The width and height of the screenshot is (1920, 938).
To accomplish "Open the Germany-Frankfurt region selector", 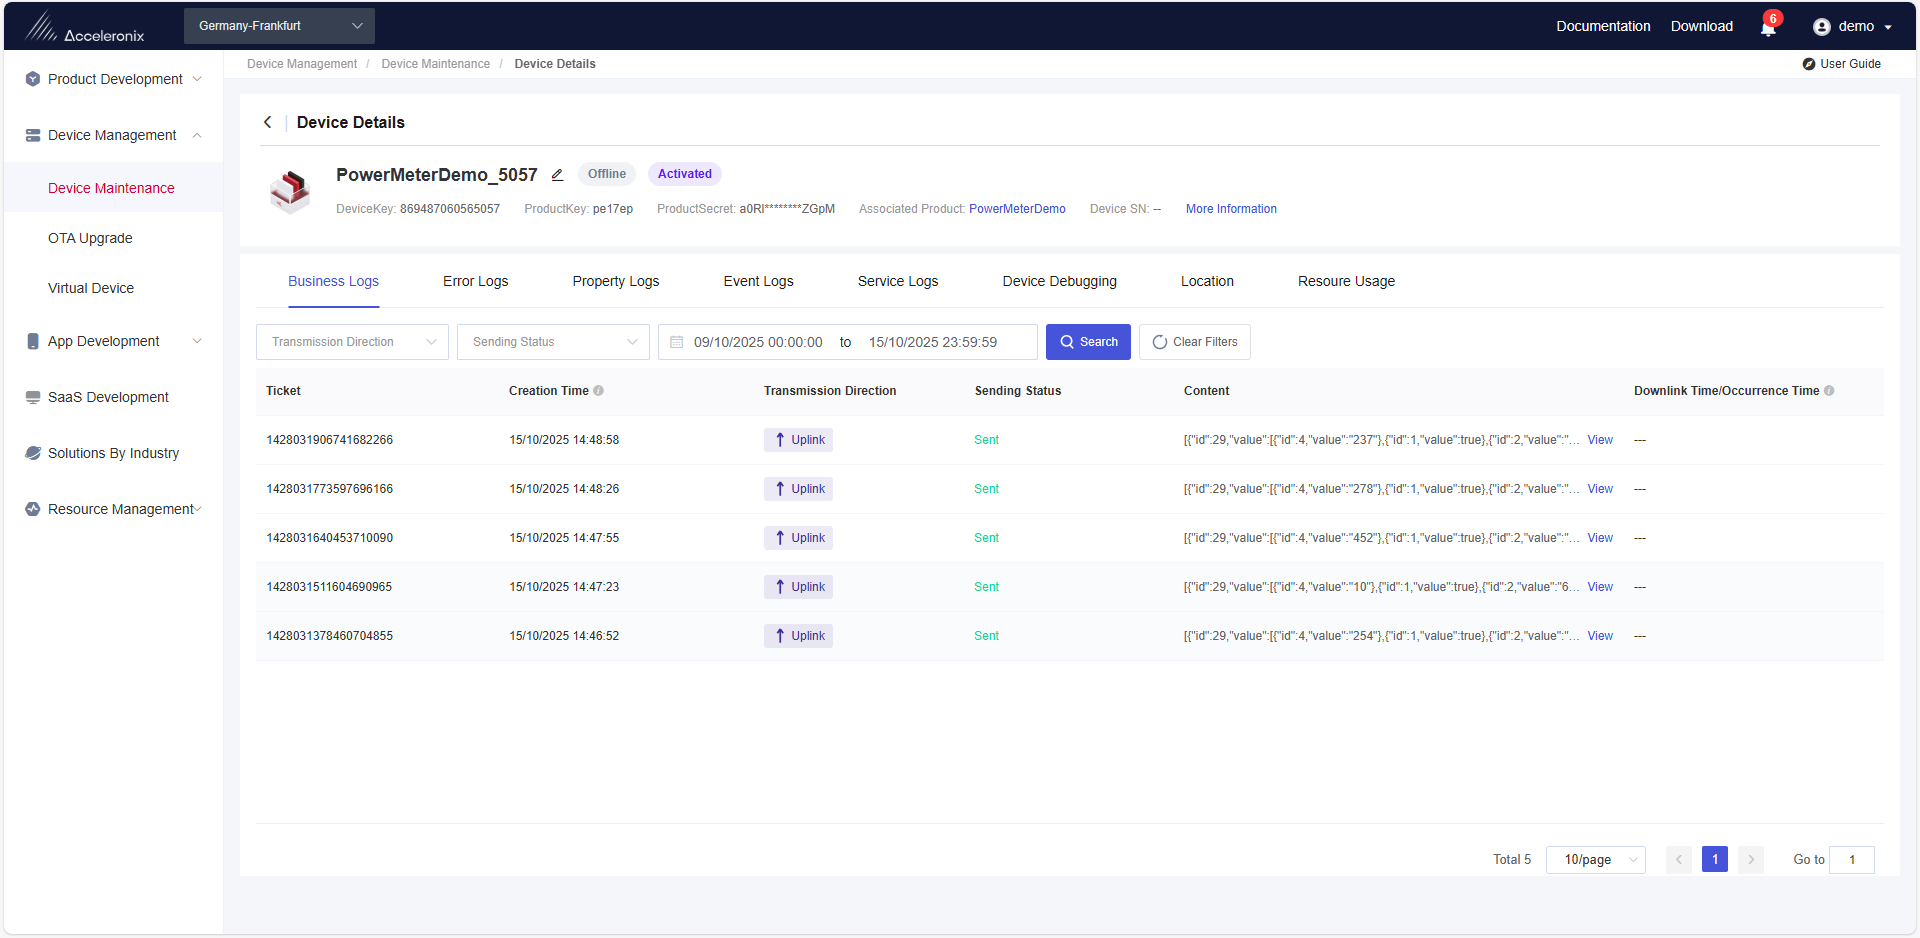I will click(279, 26).
